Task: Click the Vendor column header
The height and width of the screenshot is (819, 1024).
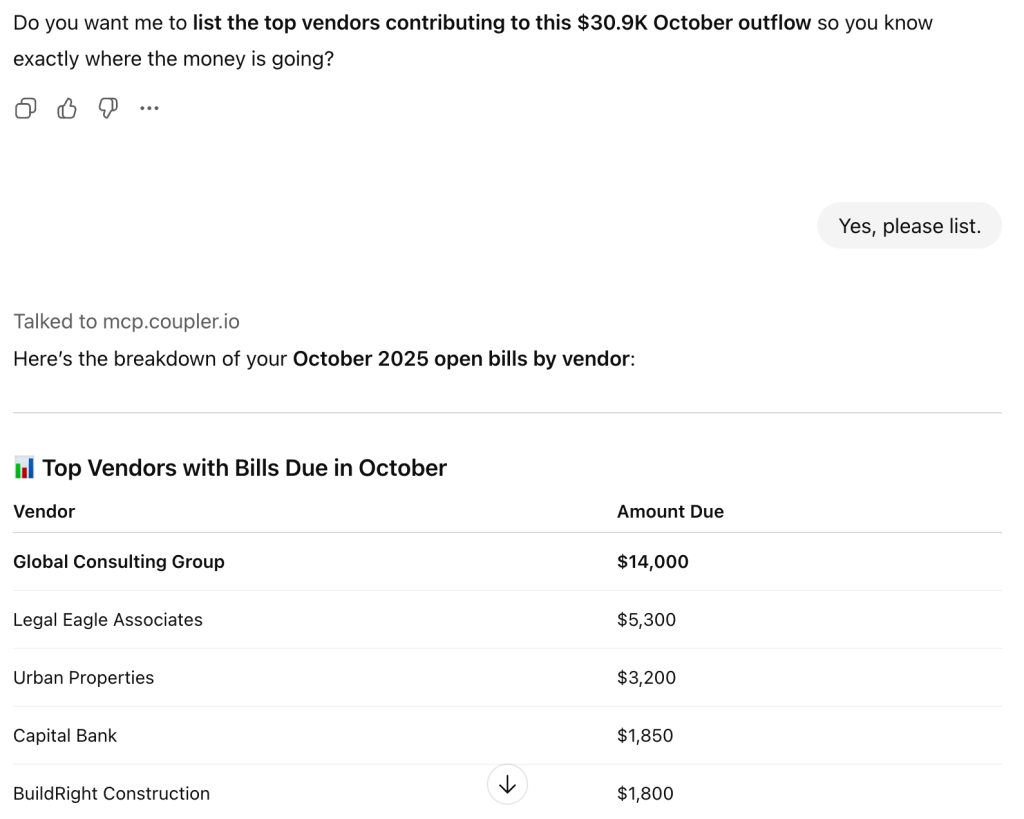Action: coord(44,512)
